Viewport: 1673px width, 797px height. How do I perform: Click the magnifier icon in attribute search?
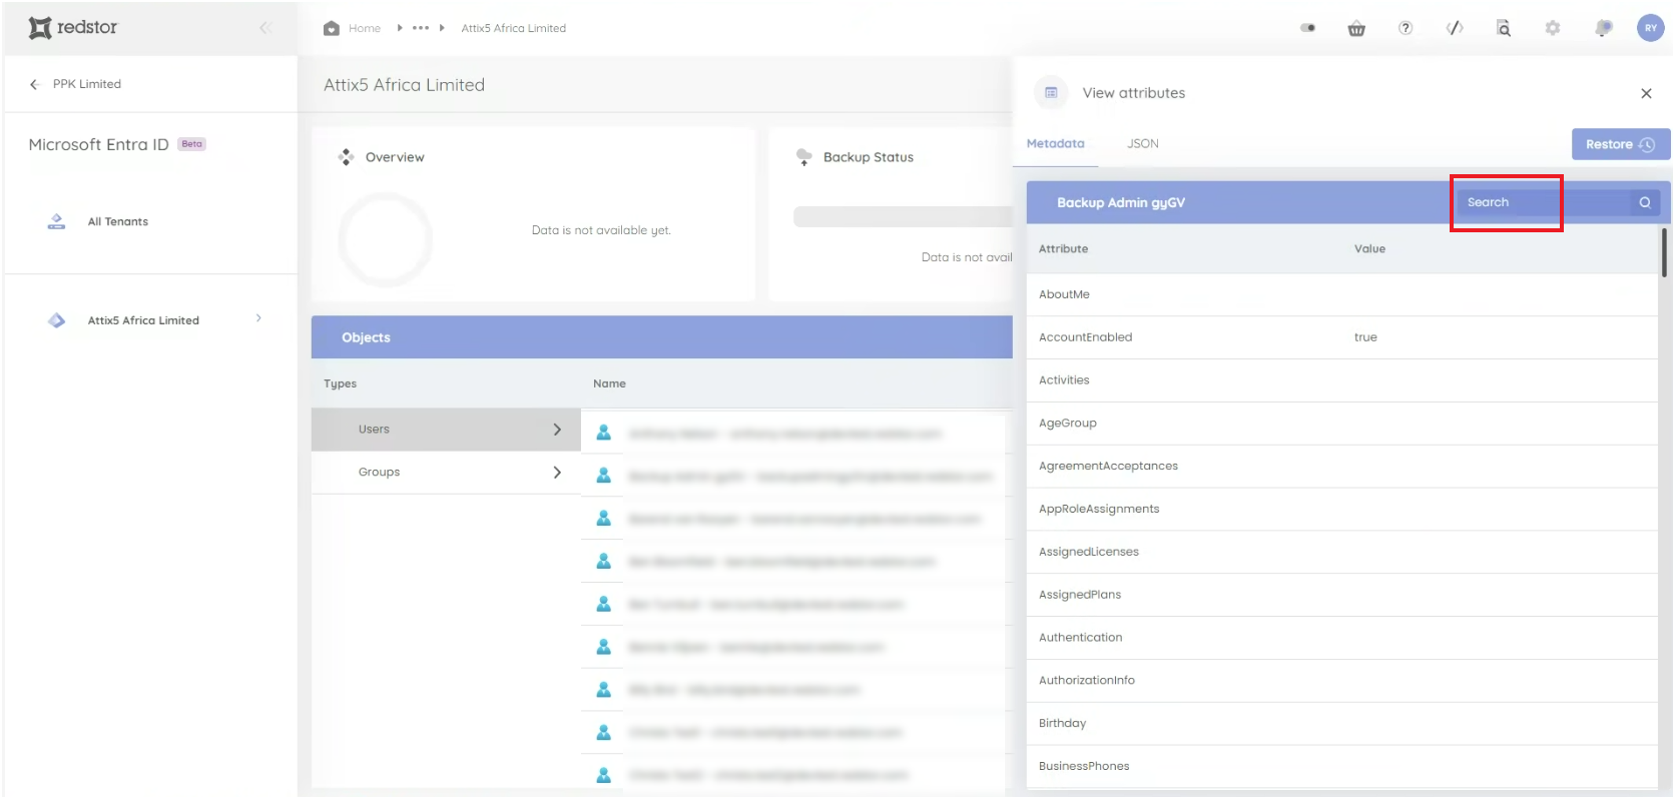pyautogui.click(x=1645, y=202)
